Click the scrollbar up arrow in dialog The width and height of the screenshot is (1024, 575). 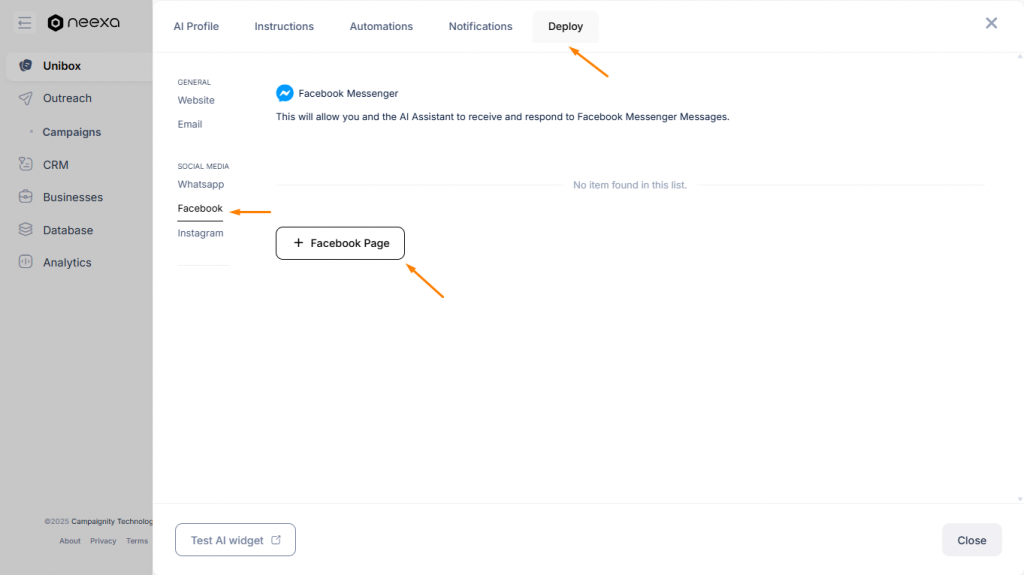tap(1019, 57)
